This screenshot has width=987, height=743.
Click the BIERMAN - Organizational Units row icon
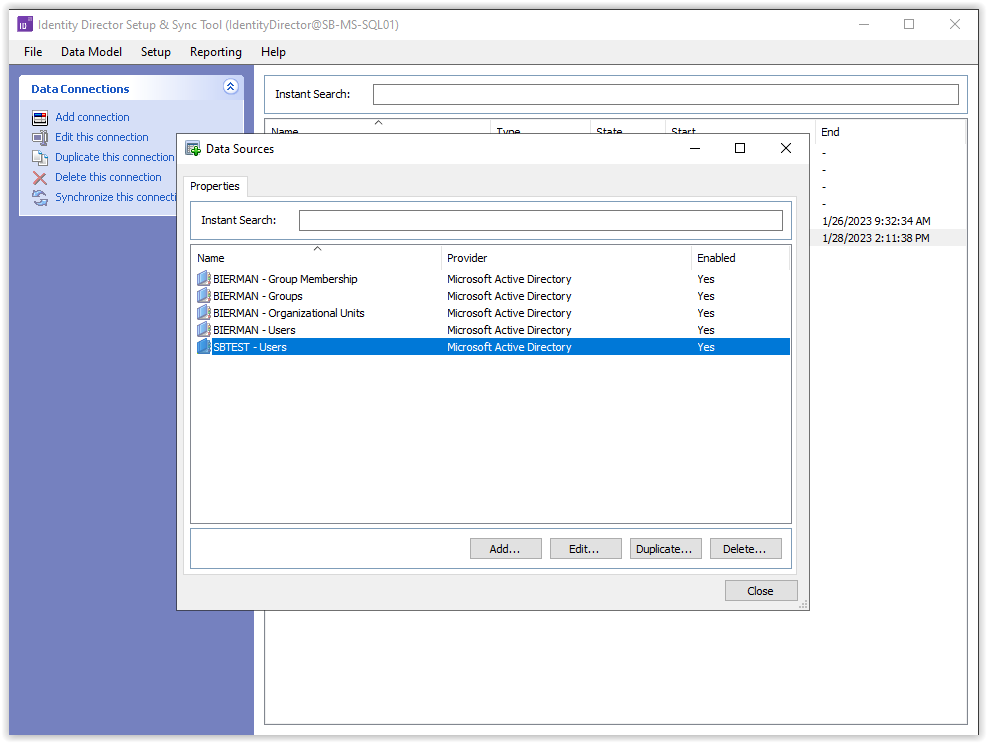coord(203,312)
